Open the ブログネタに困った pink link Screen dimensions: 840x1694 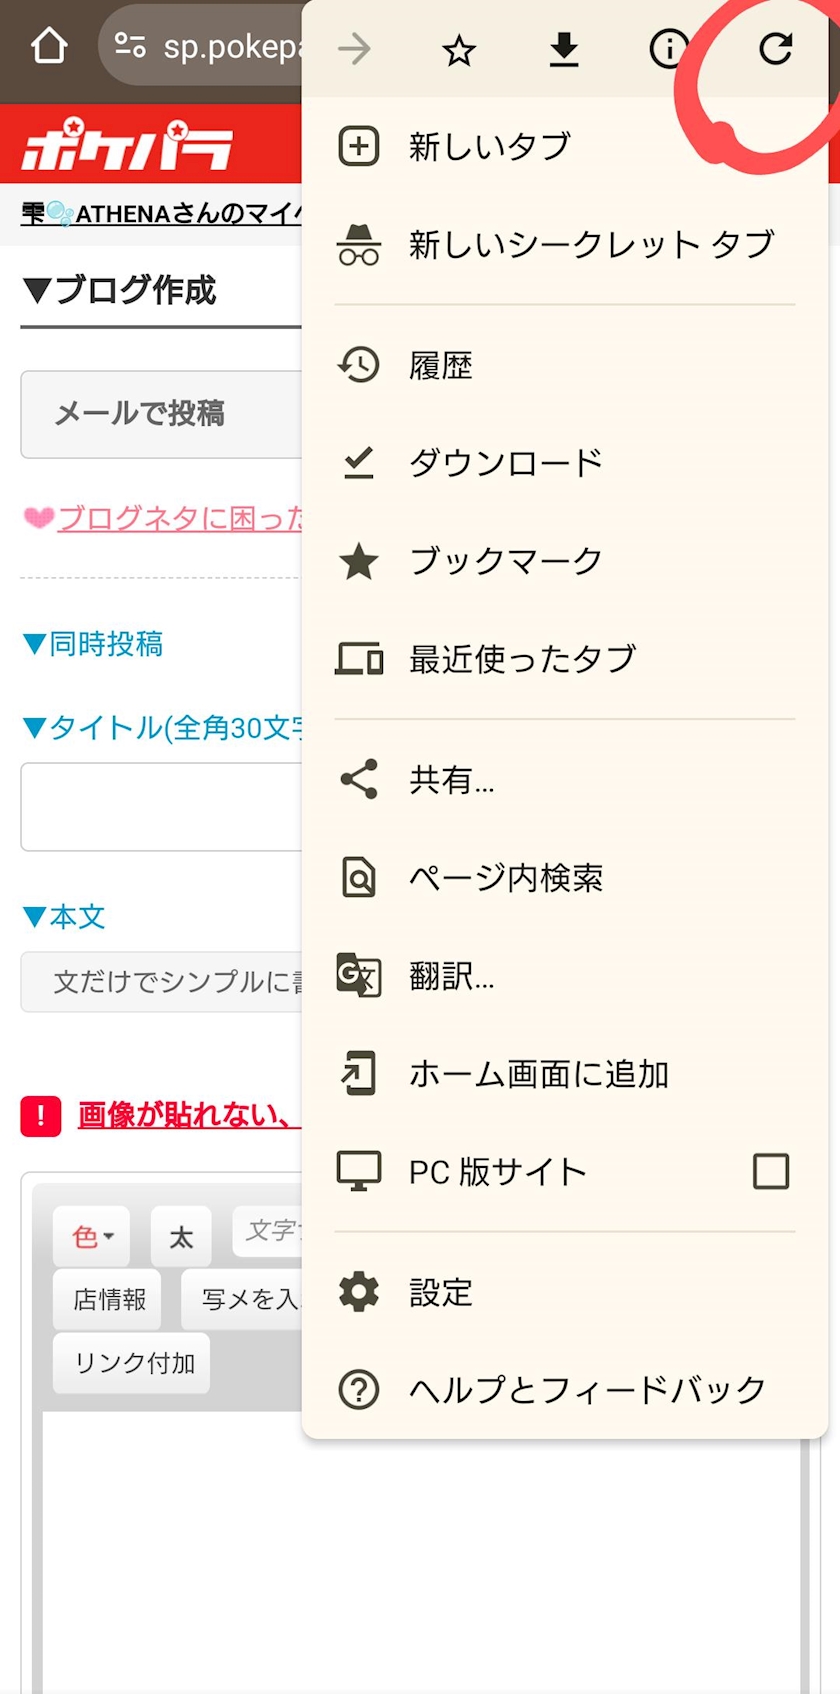(180, 518)
